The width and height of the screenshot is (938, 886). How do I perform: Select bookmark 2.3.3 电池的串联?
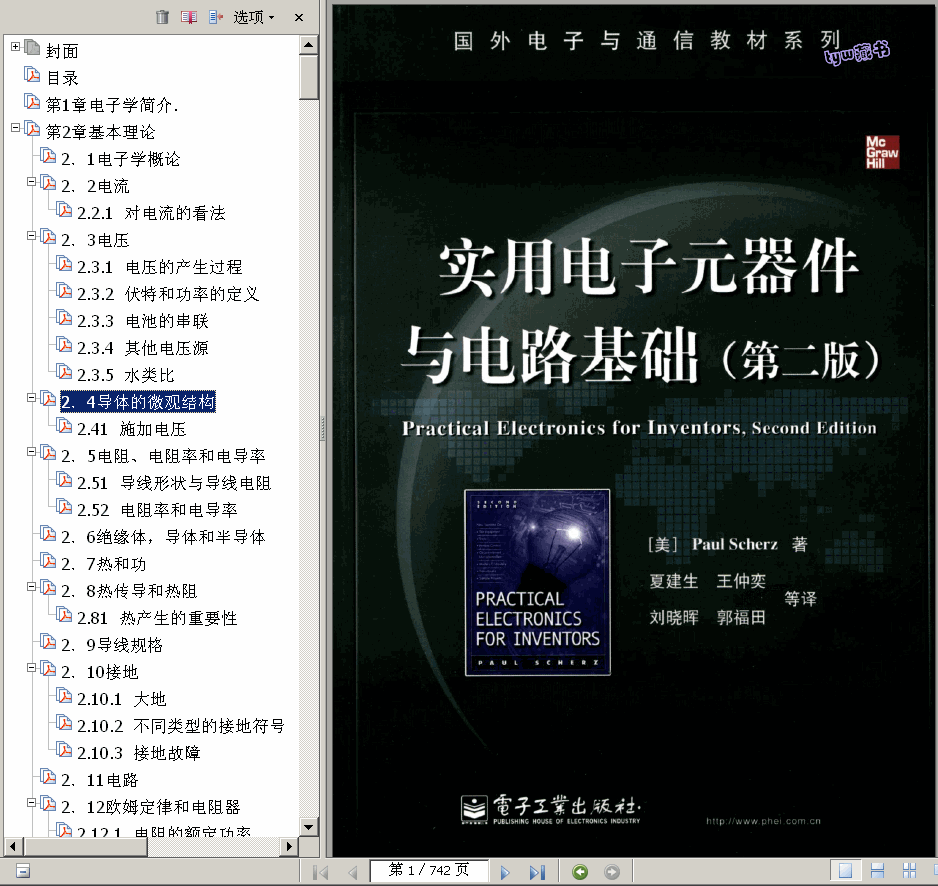click(143, 321)
